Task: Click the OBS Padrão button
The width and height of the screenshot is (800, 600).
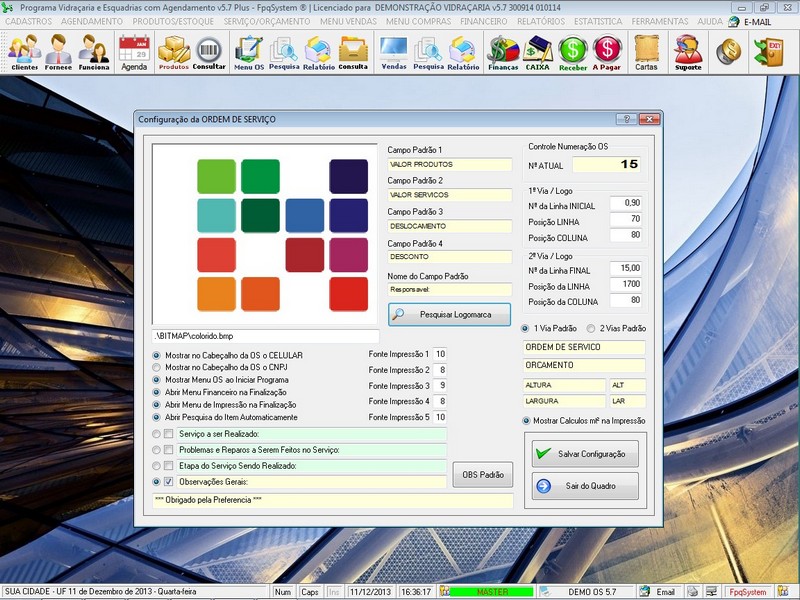Action: coord(483,474)
